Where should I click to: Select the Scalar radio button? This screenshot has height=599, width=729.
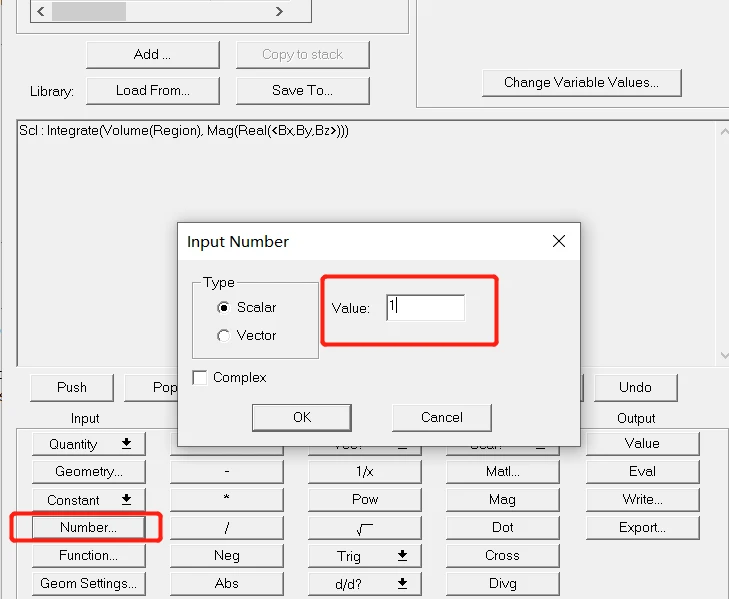[x=224, y=307]
